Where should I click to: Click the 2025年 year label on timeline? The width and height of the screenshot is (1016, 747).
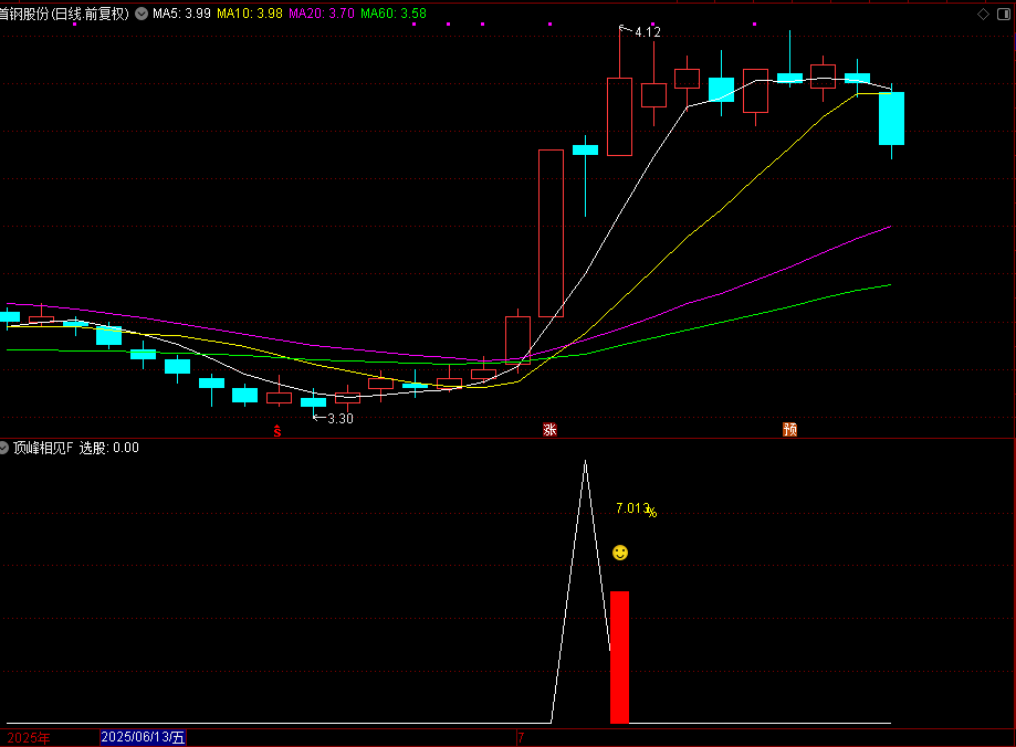27,738
